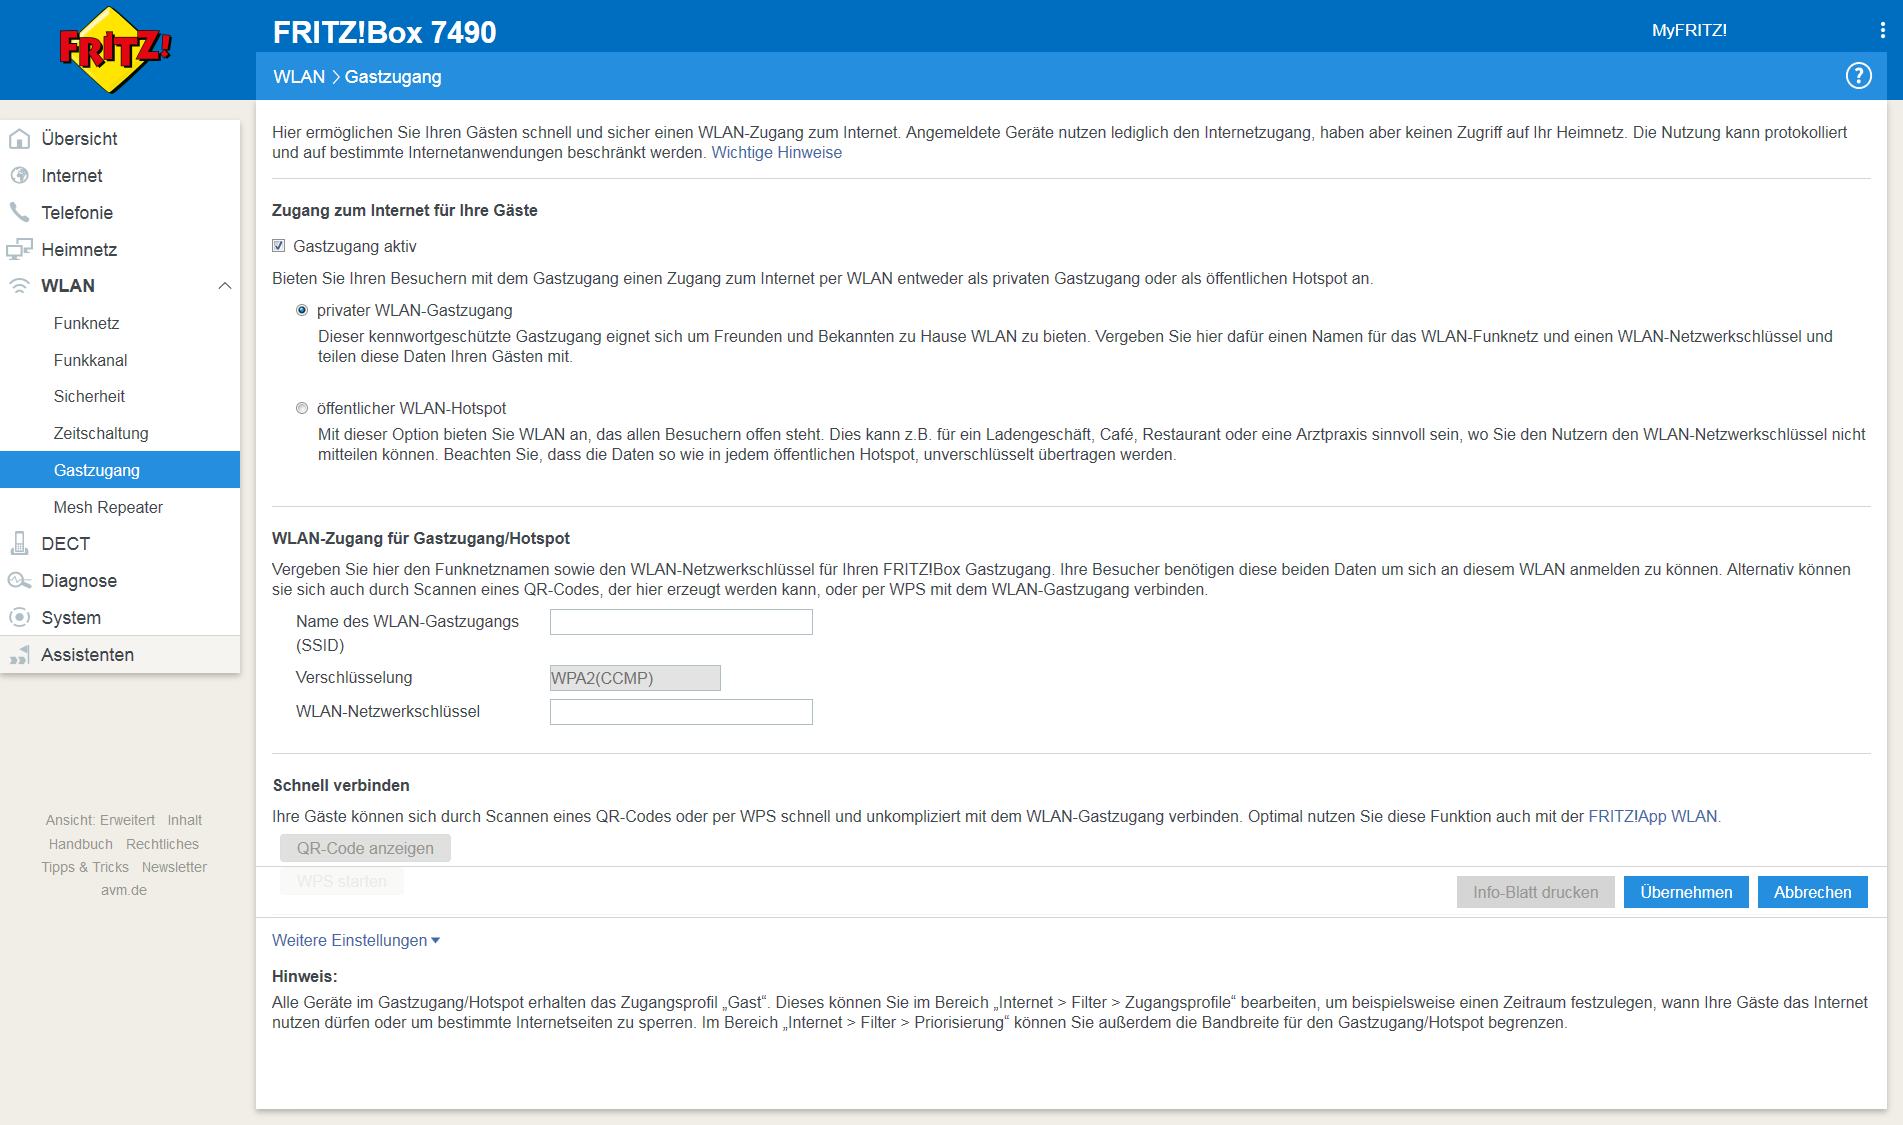Click Info-Blatt drucken button
The width and height of the screenshot is (1903, 1125).
pos(1535,892)
